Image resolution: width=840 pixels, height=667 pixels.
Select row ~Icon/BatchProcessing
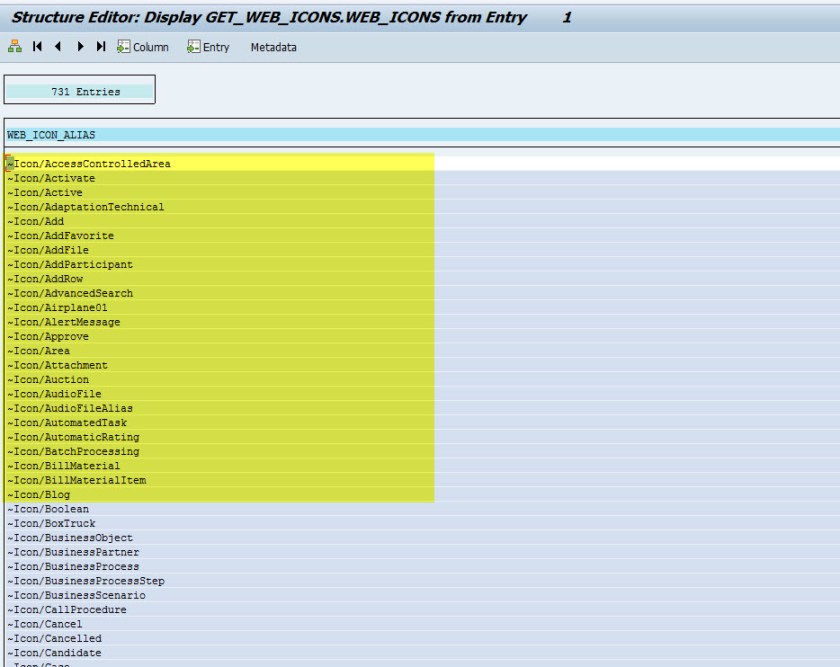click(422, 452)
